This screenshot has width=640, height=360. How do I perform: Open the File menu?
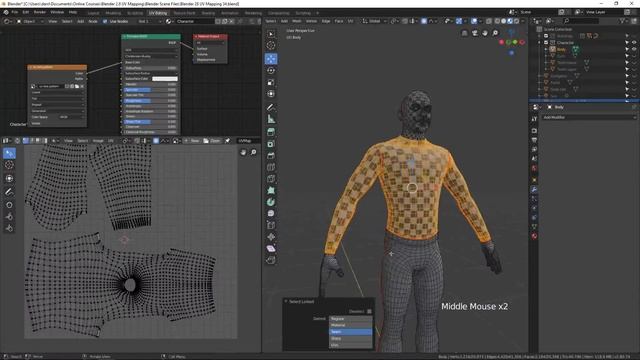point(15,12)
